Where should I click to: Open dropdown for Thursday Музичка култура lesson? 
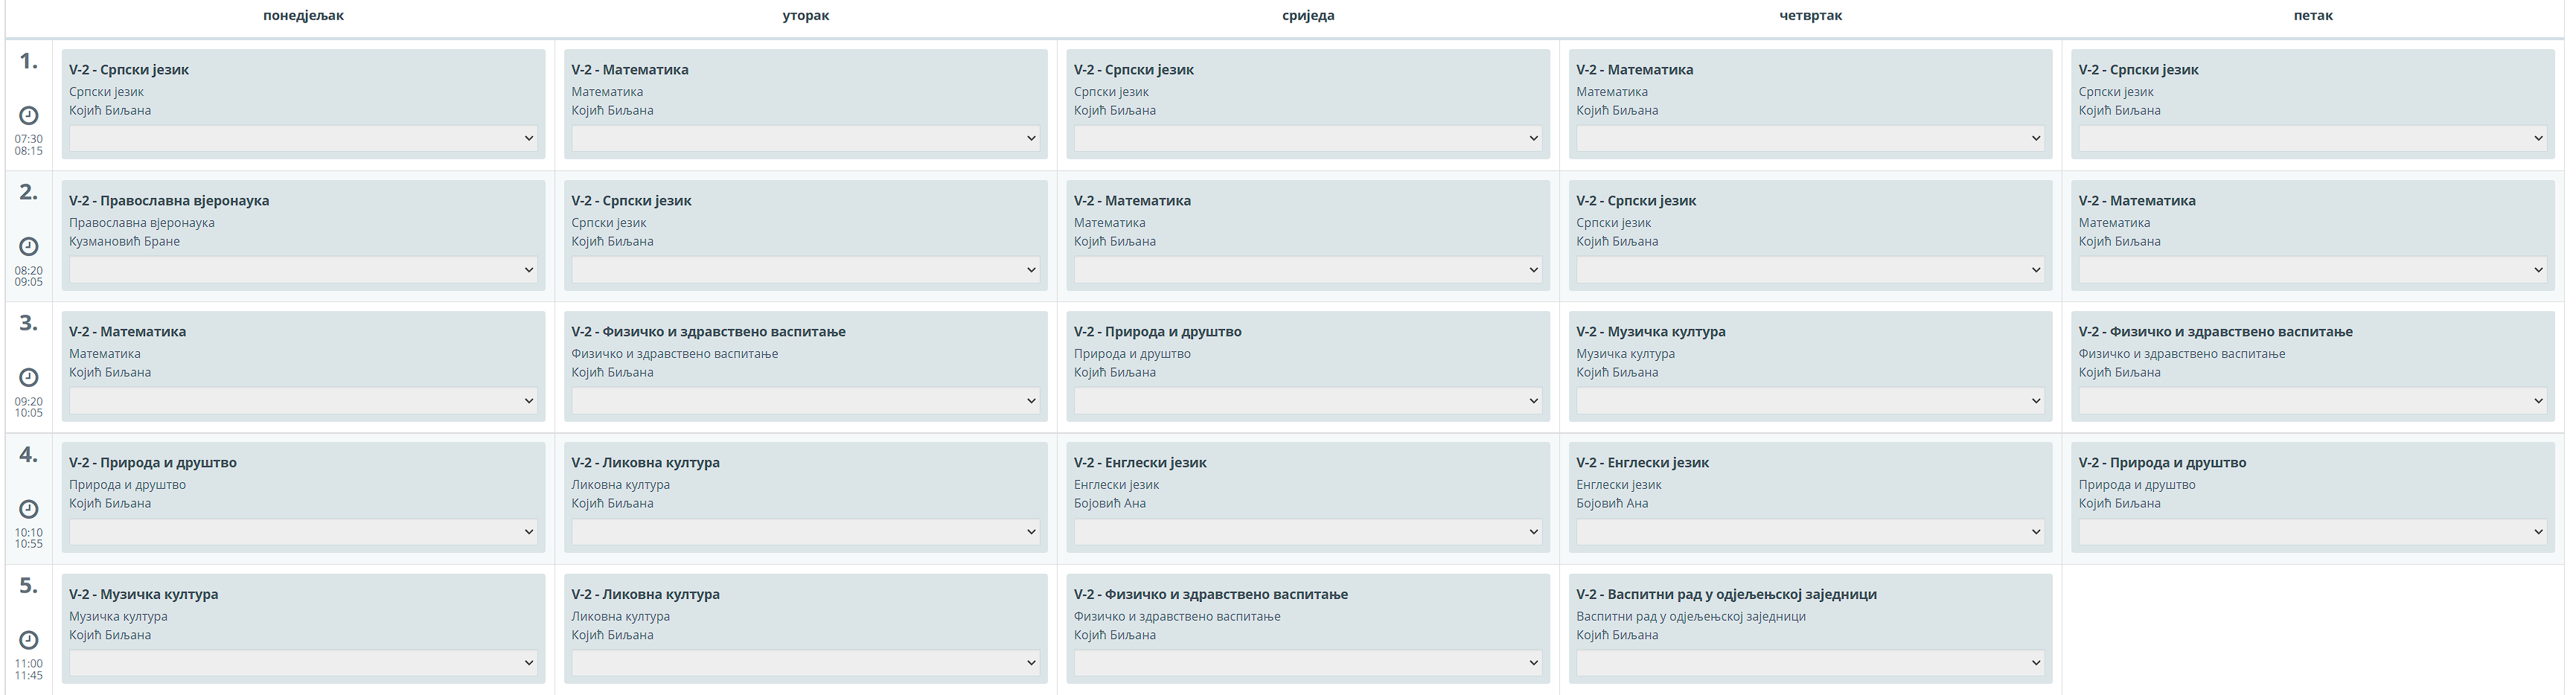1810,401
